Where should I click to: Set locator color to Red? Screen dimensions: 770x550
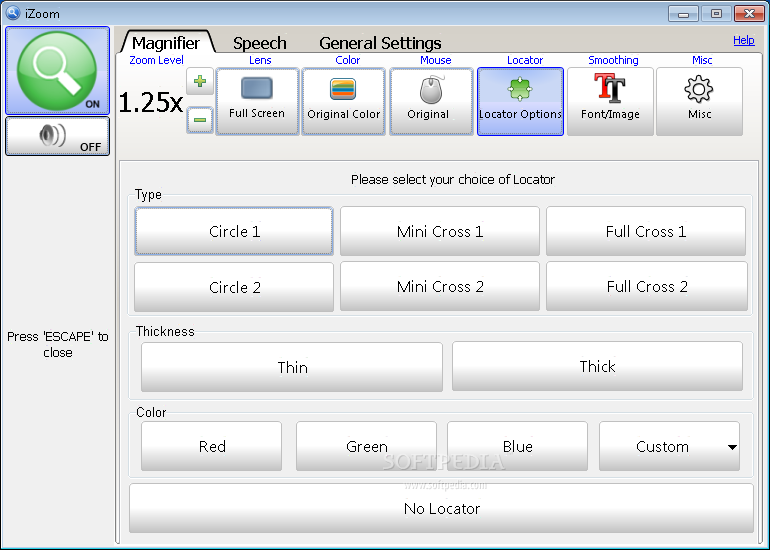[x=212, y=446]
